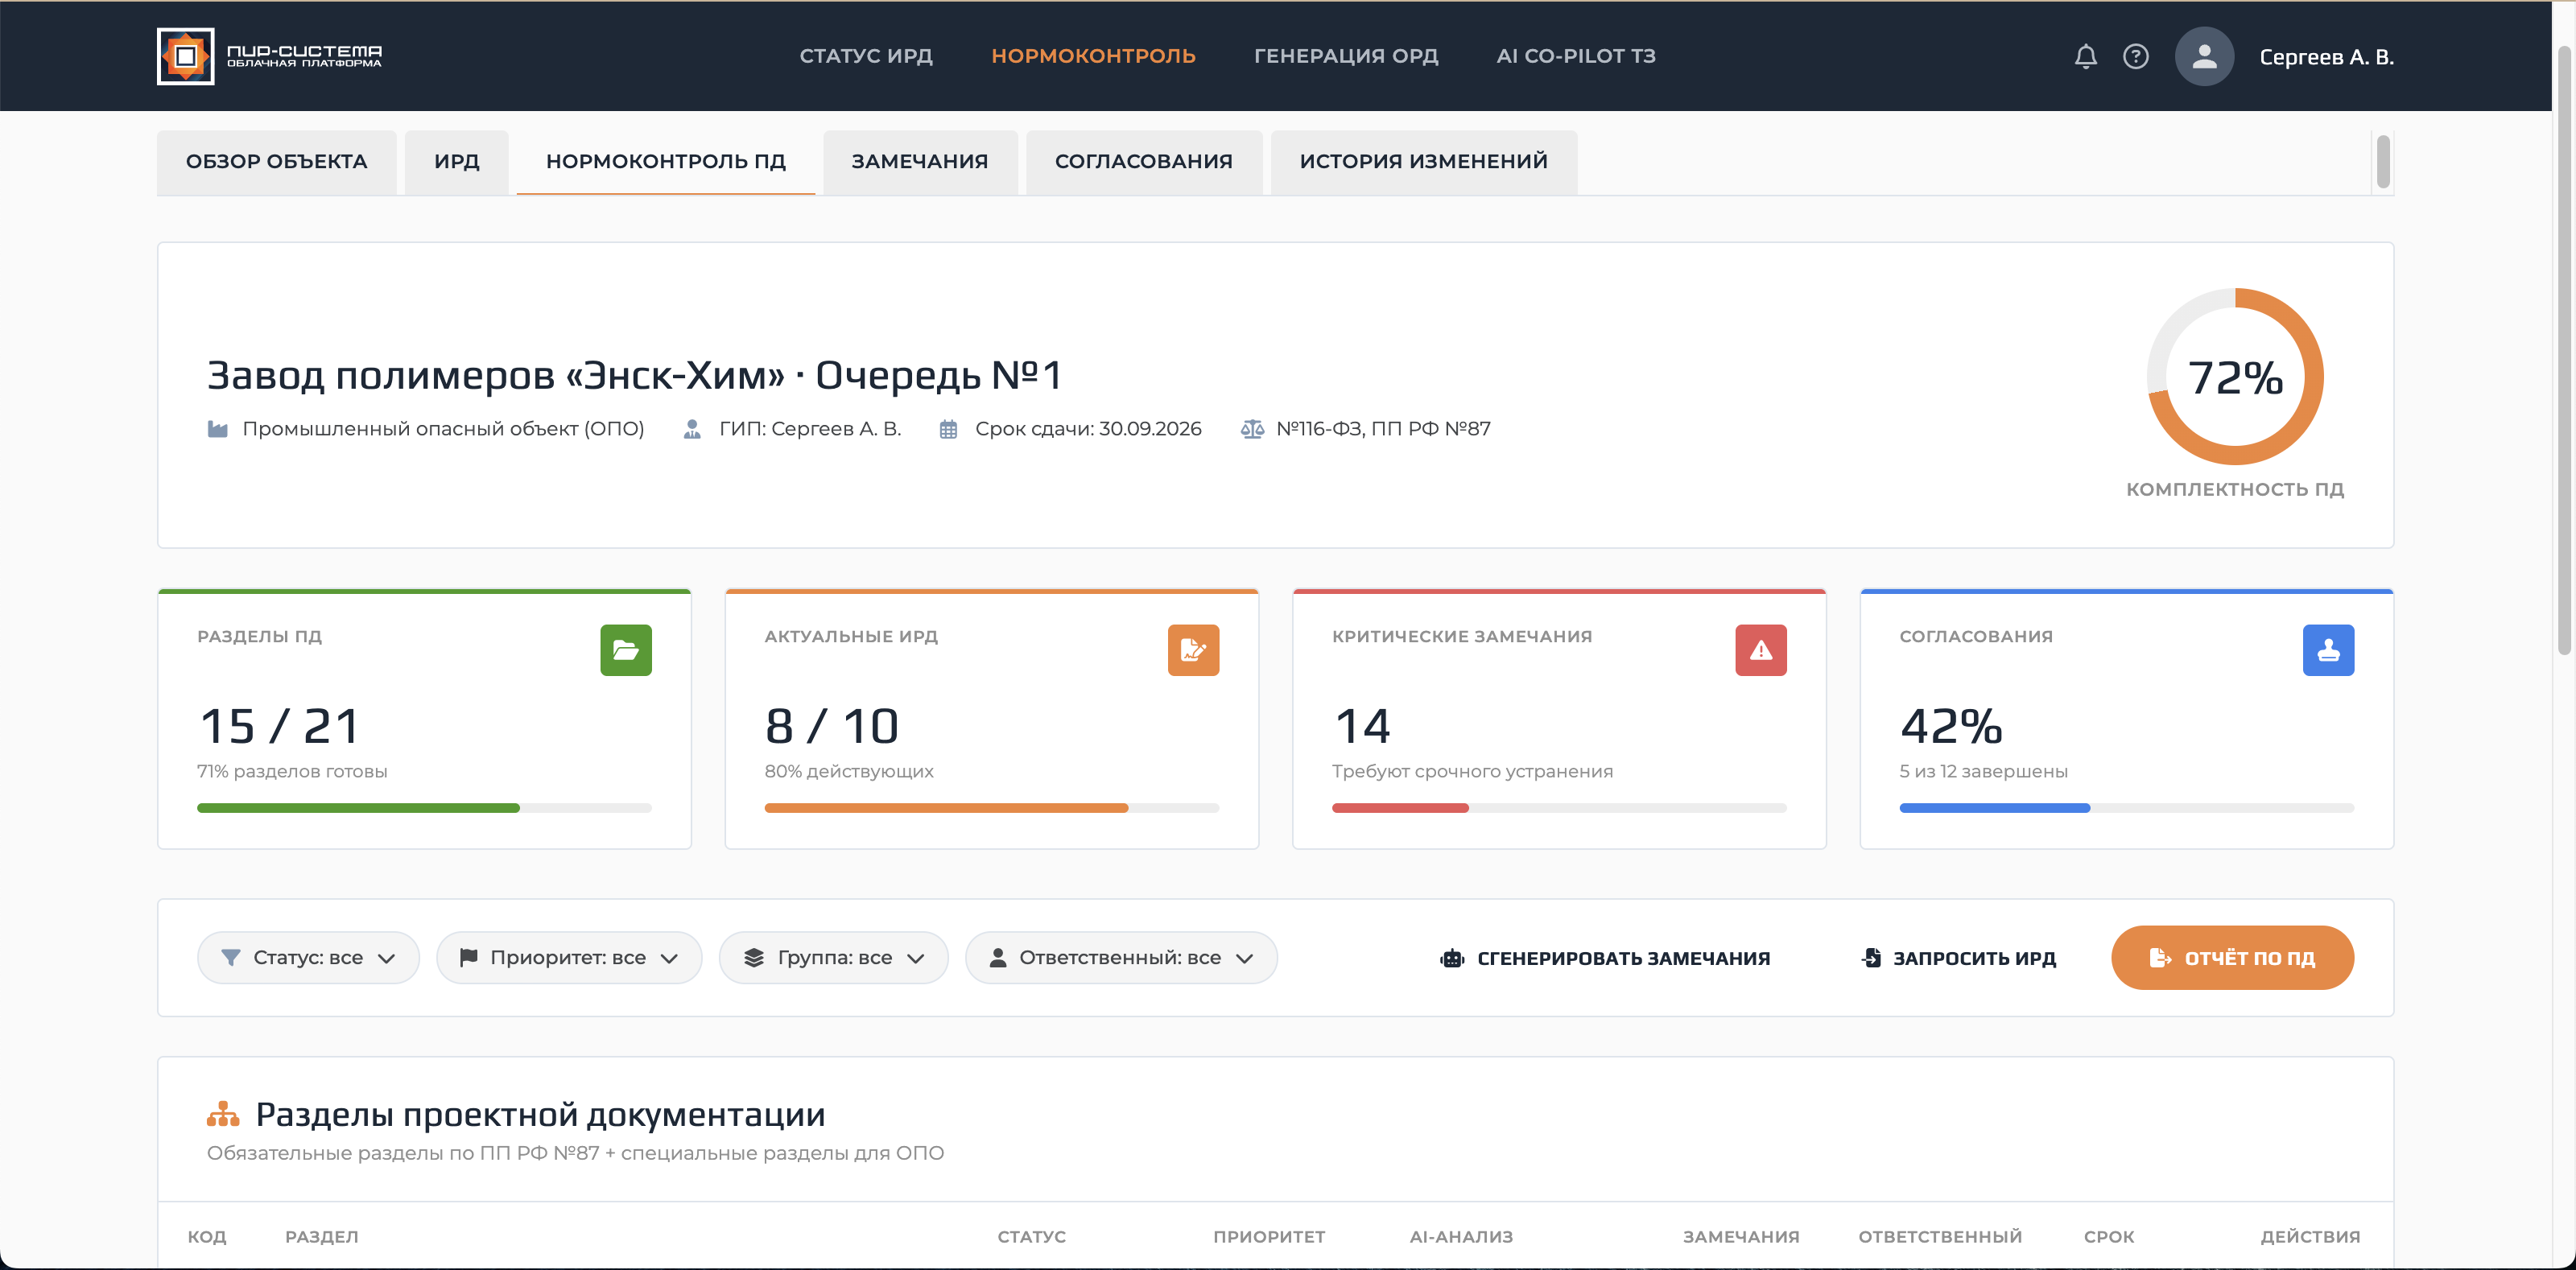Viewport: 2576px width, 1270px height.
Task: Click the 8 / 10 value
Action: tap(832, 727)
